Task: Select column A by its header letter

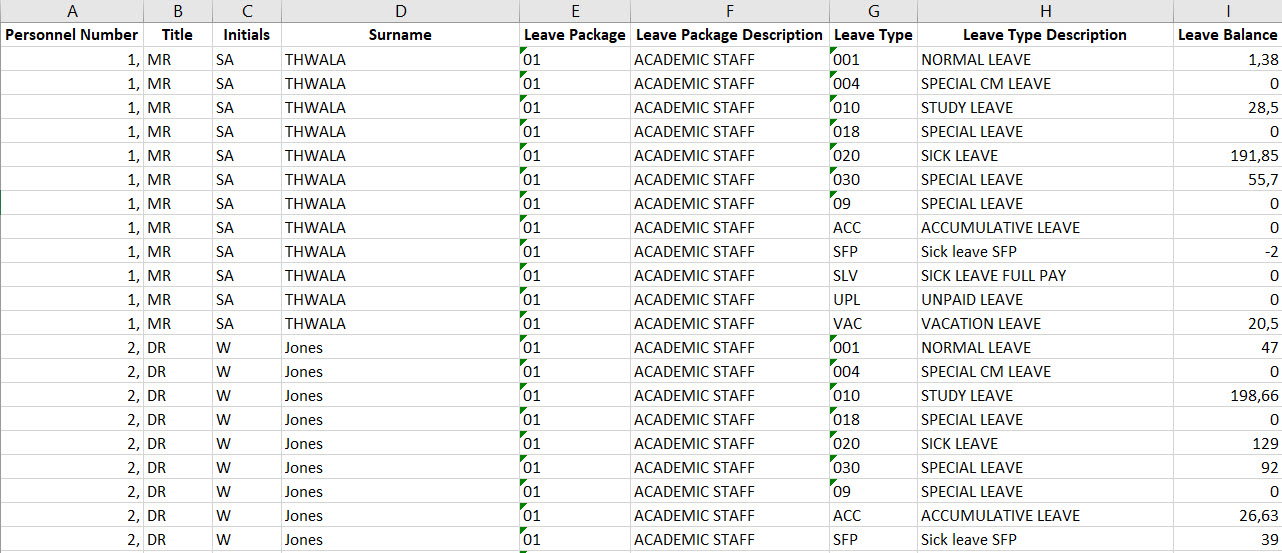Action: click(x=71, y=11)
